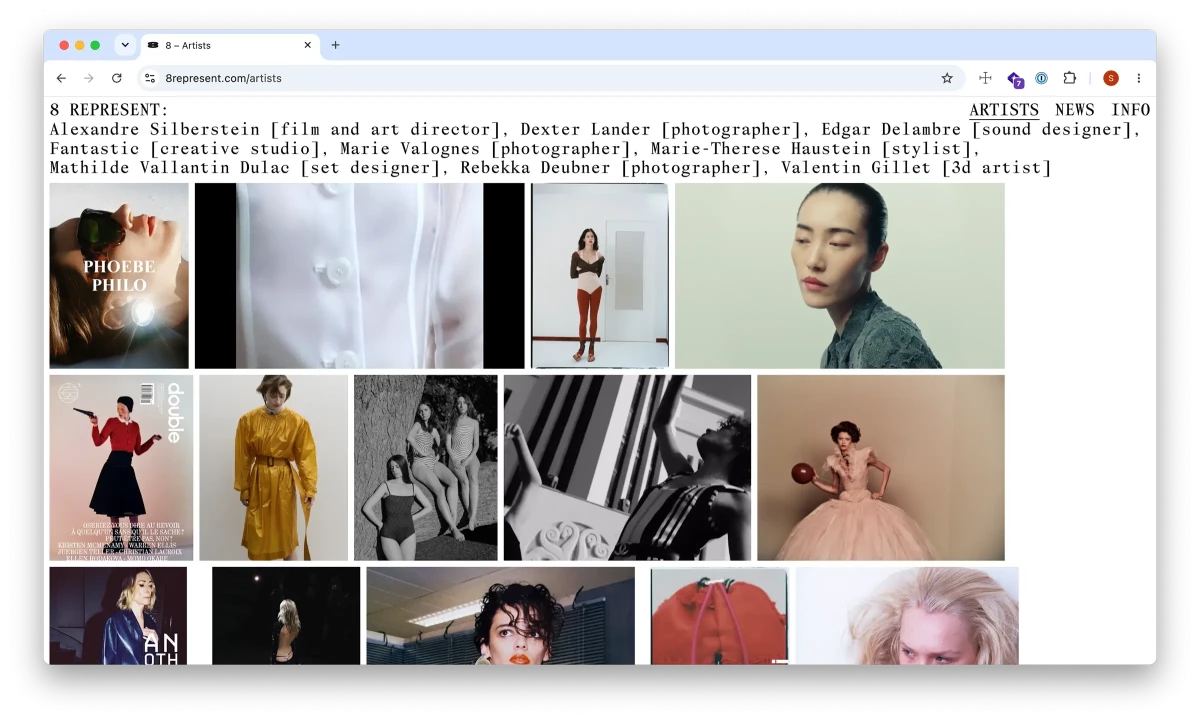Reload the page with refresh icon
The height and width of the screenshot is (722, 1200).
[117, 78]
